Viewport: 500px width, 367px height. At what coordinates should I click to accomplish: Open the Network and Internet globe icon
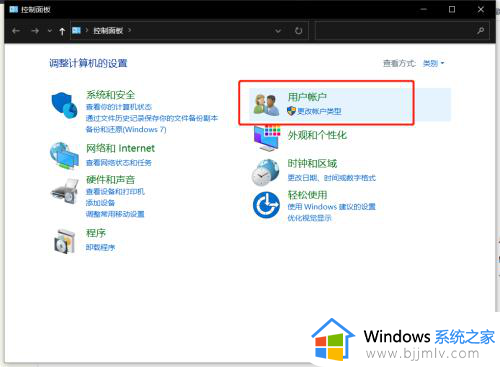point(64,156)
